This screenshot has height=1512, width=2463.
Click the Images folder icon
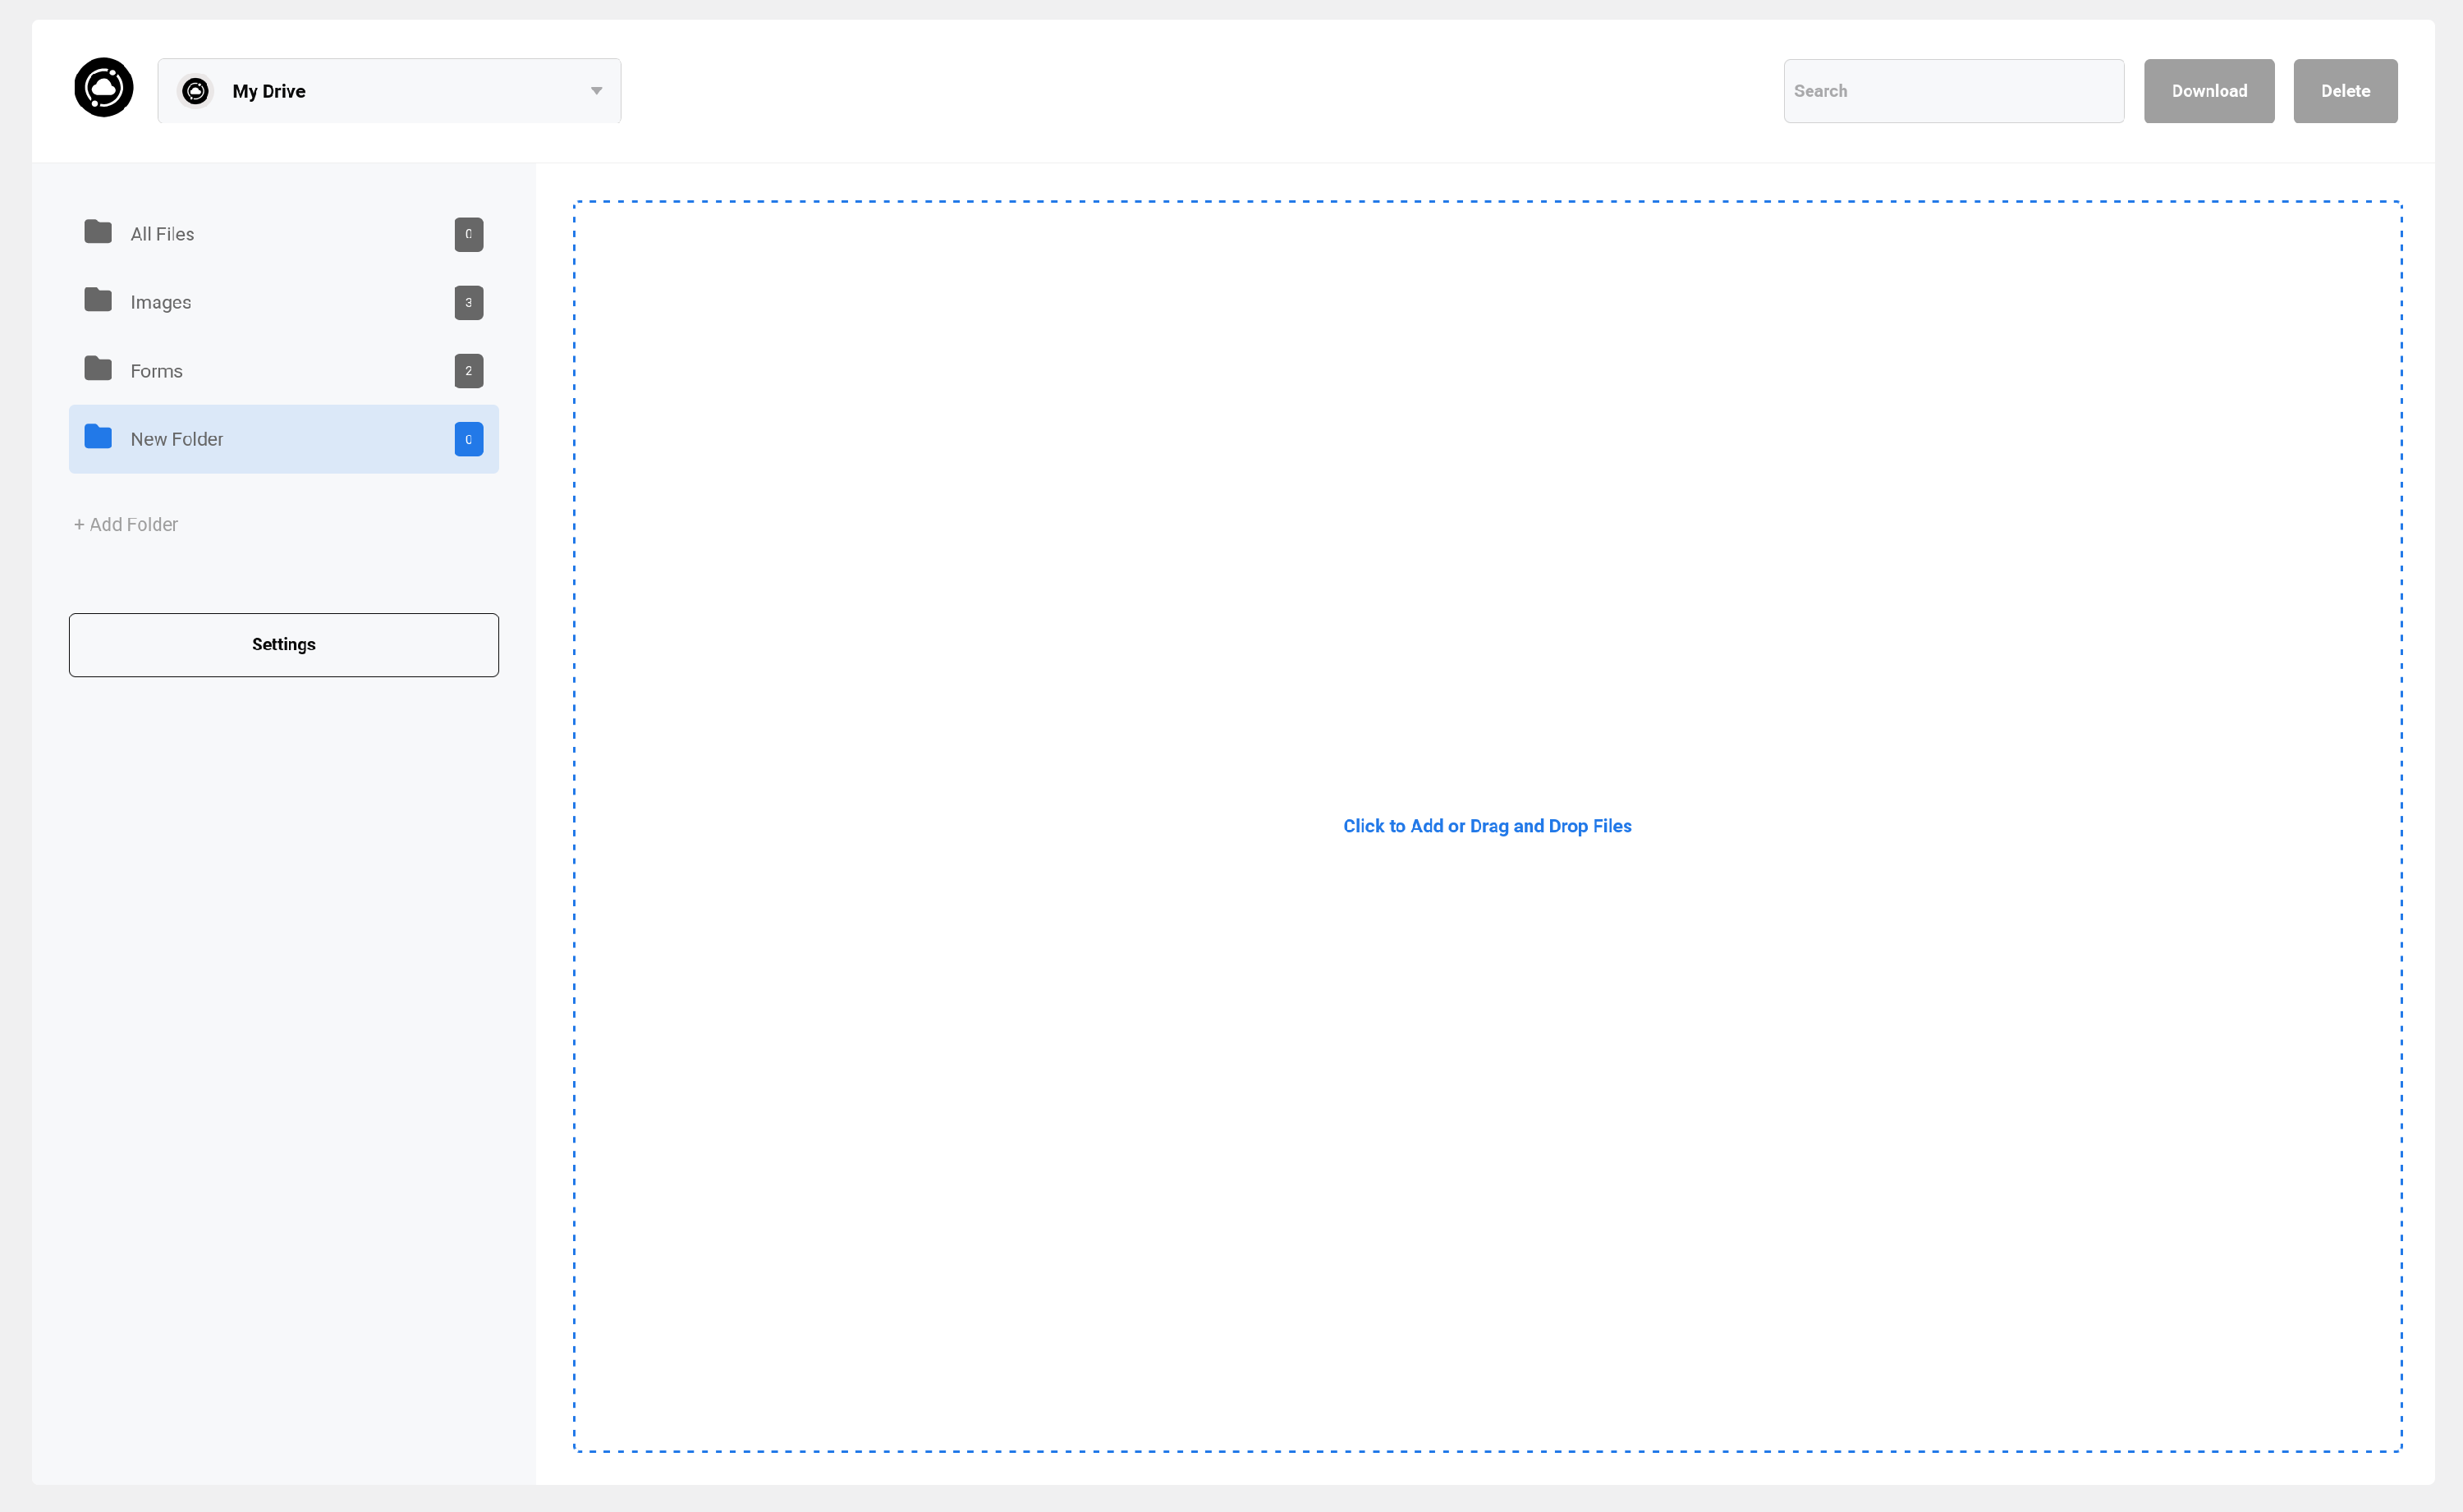click(98, 300)
